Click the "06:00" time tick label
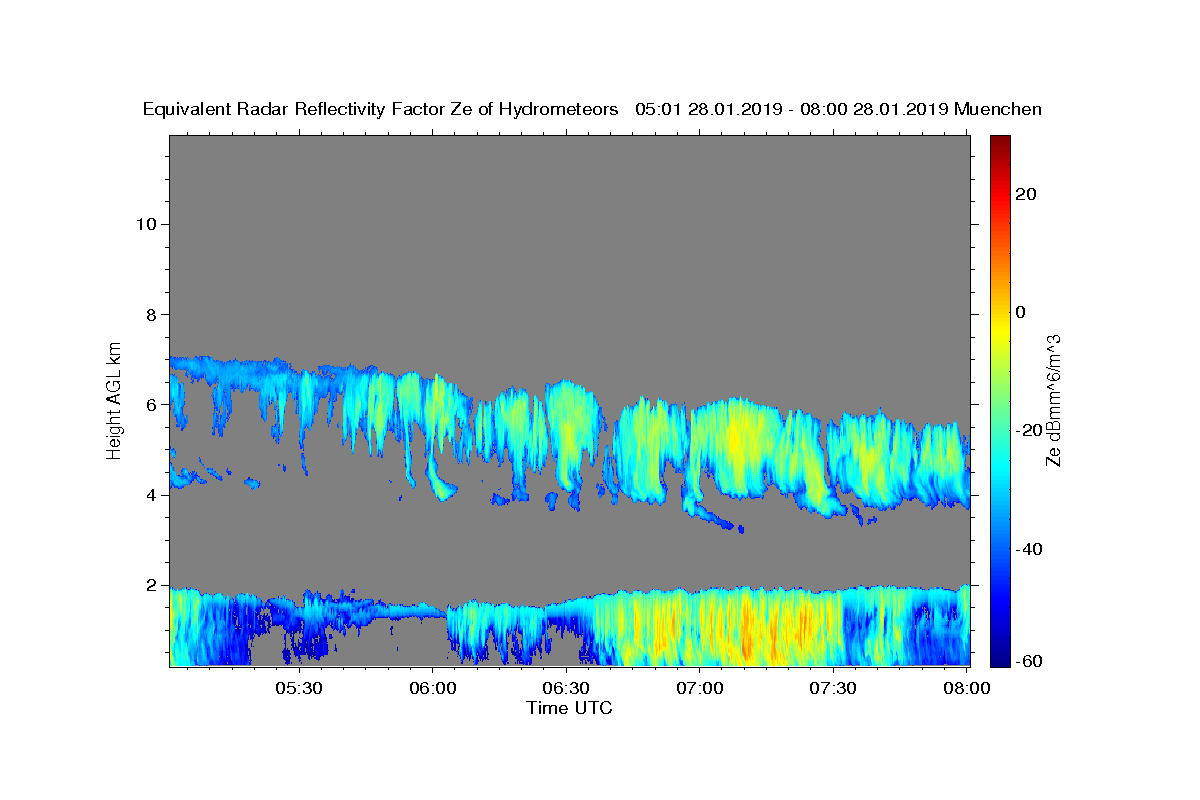This screenshot has height=800, width=1200. pyautogui.click(x=433, y=688)
